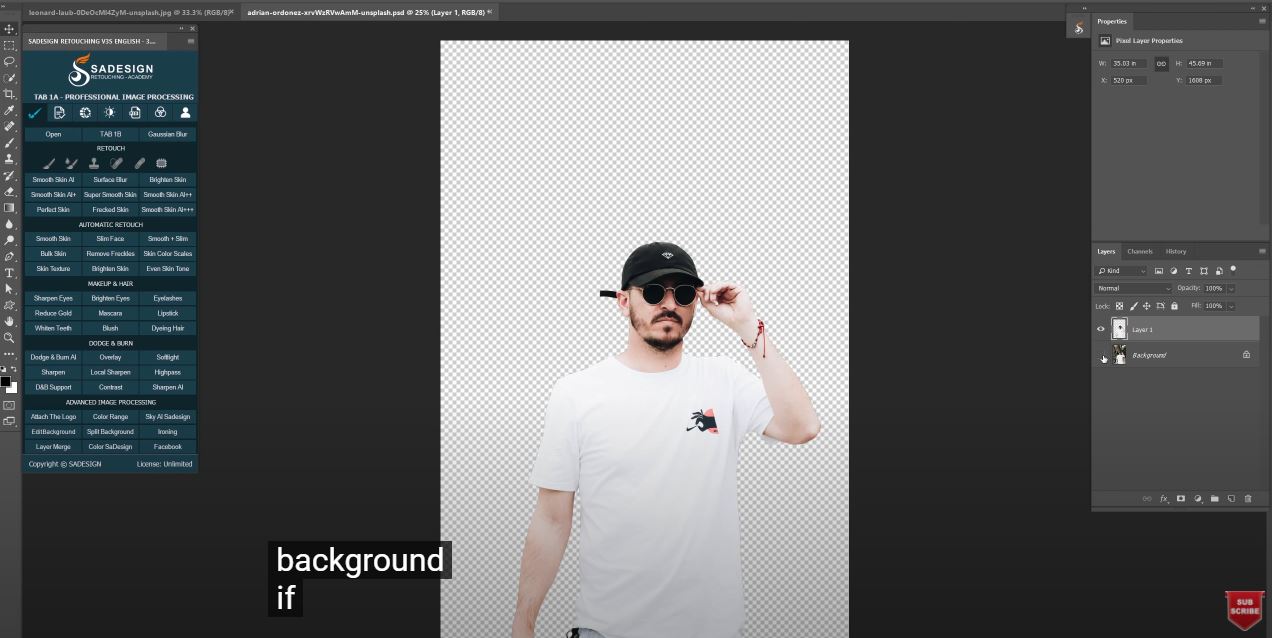Create new adjustment layer icon

[x=1198, y=498]
